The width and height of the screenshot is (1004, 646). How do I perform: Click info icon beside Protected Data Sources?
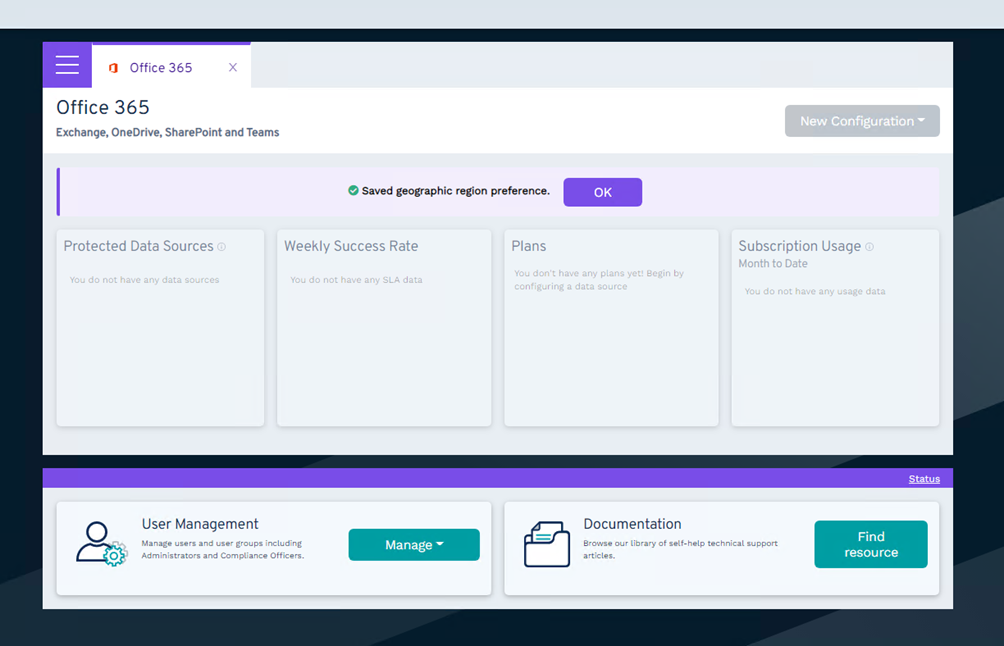222,247
